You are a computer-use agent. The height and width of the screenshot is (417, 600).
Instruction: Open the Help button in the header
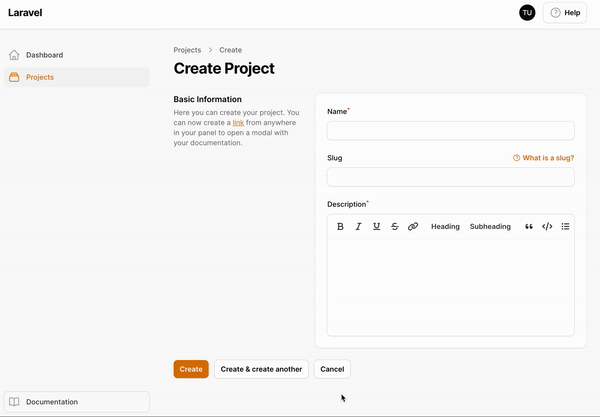tap(565, 13)
